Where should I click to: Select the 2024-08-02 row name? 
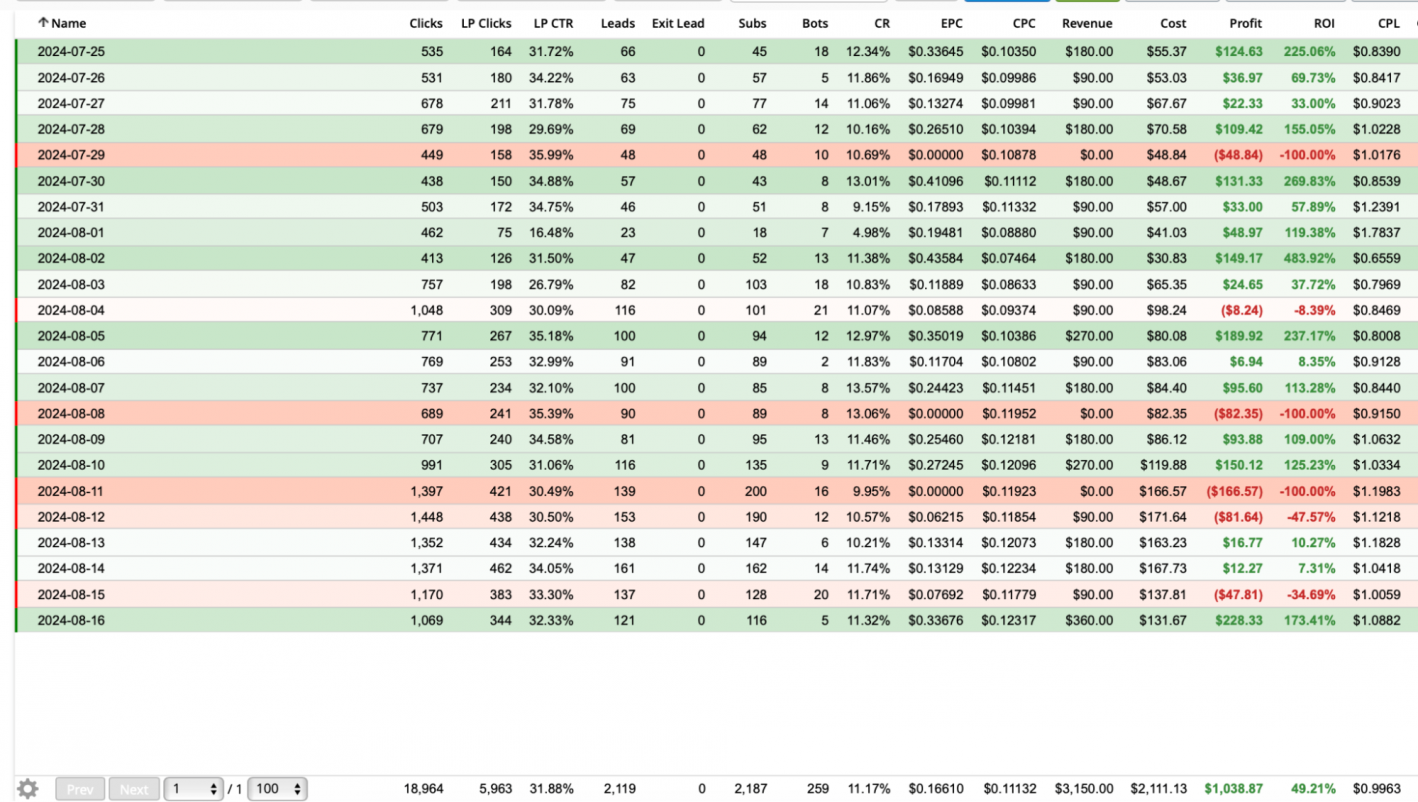[x=71, y=258]
